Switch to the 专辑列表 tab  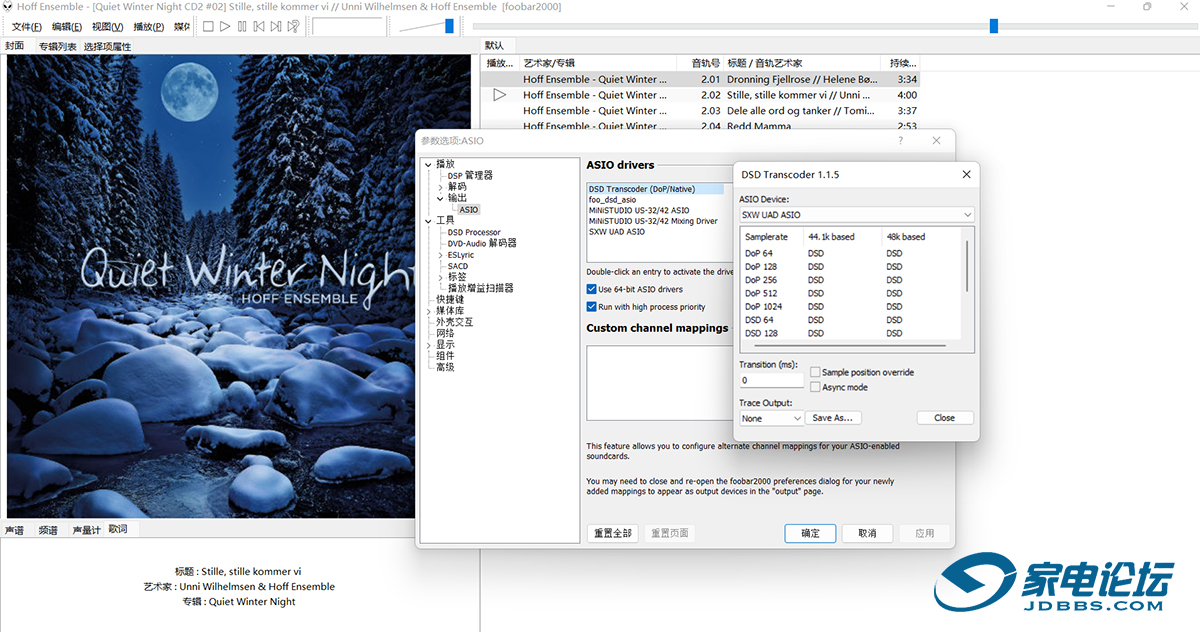(58, 46)
